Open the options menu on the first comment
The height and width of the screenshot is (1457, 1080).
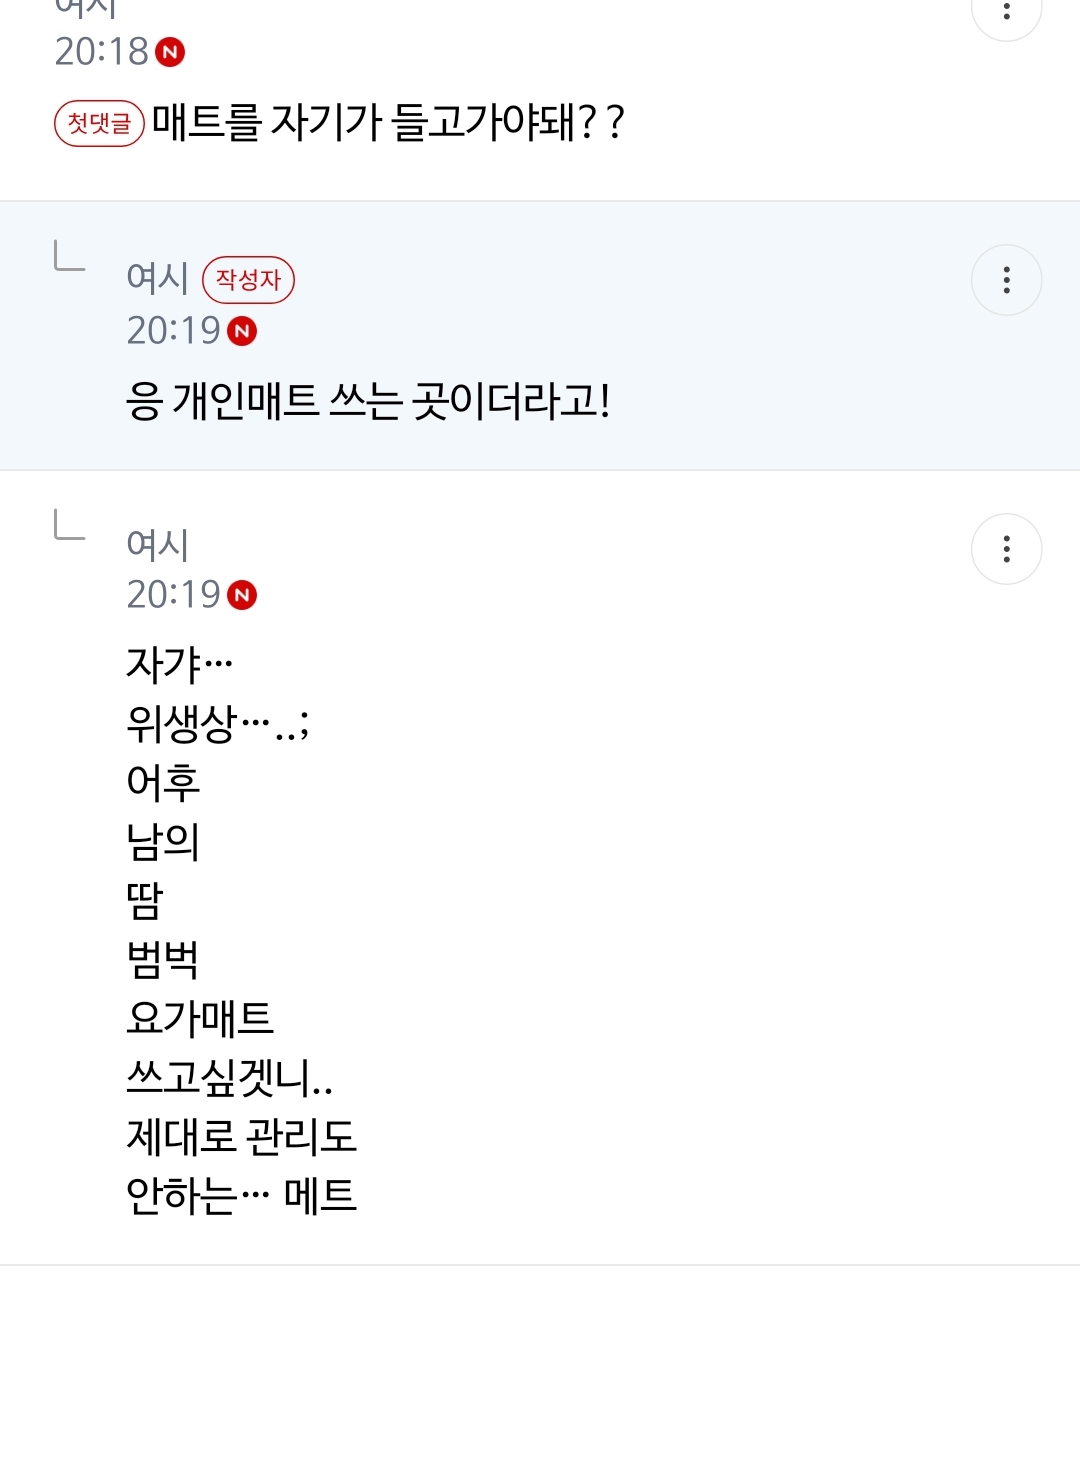1006,12
